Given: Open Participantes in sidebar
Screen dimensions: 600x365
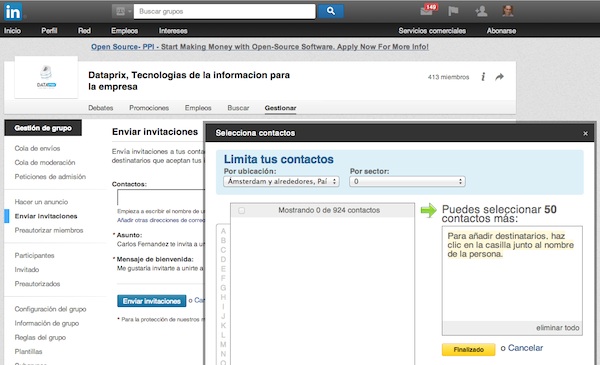Looking at the screenshot, I should (x=34, y=256).
